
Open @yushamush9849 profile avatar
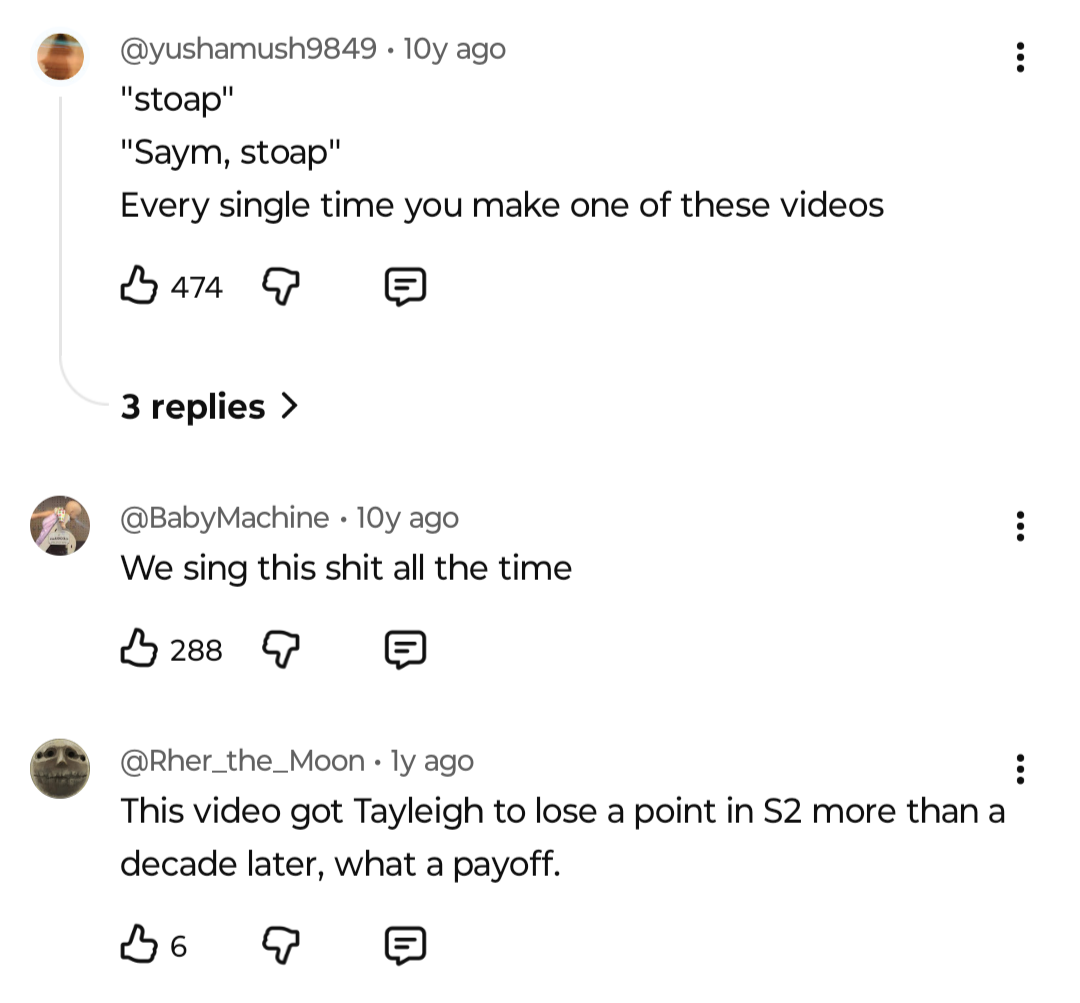(x=61, y=56)
